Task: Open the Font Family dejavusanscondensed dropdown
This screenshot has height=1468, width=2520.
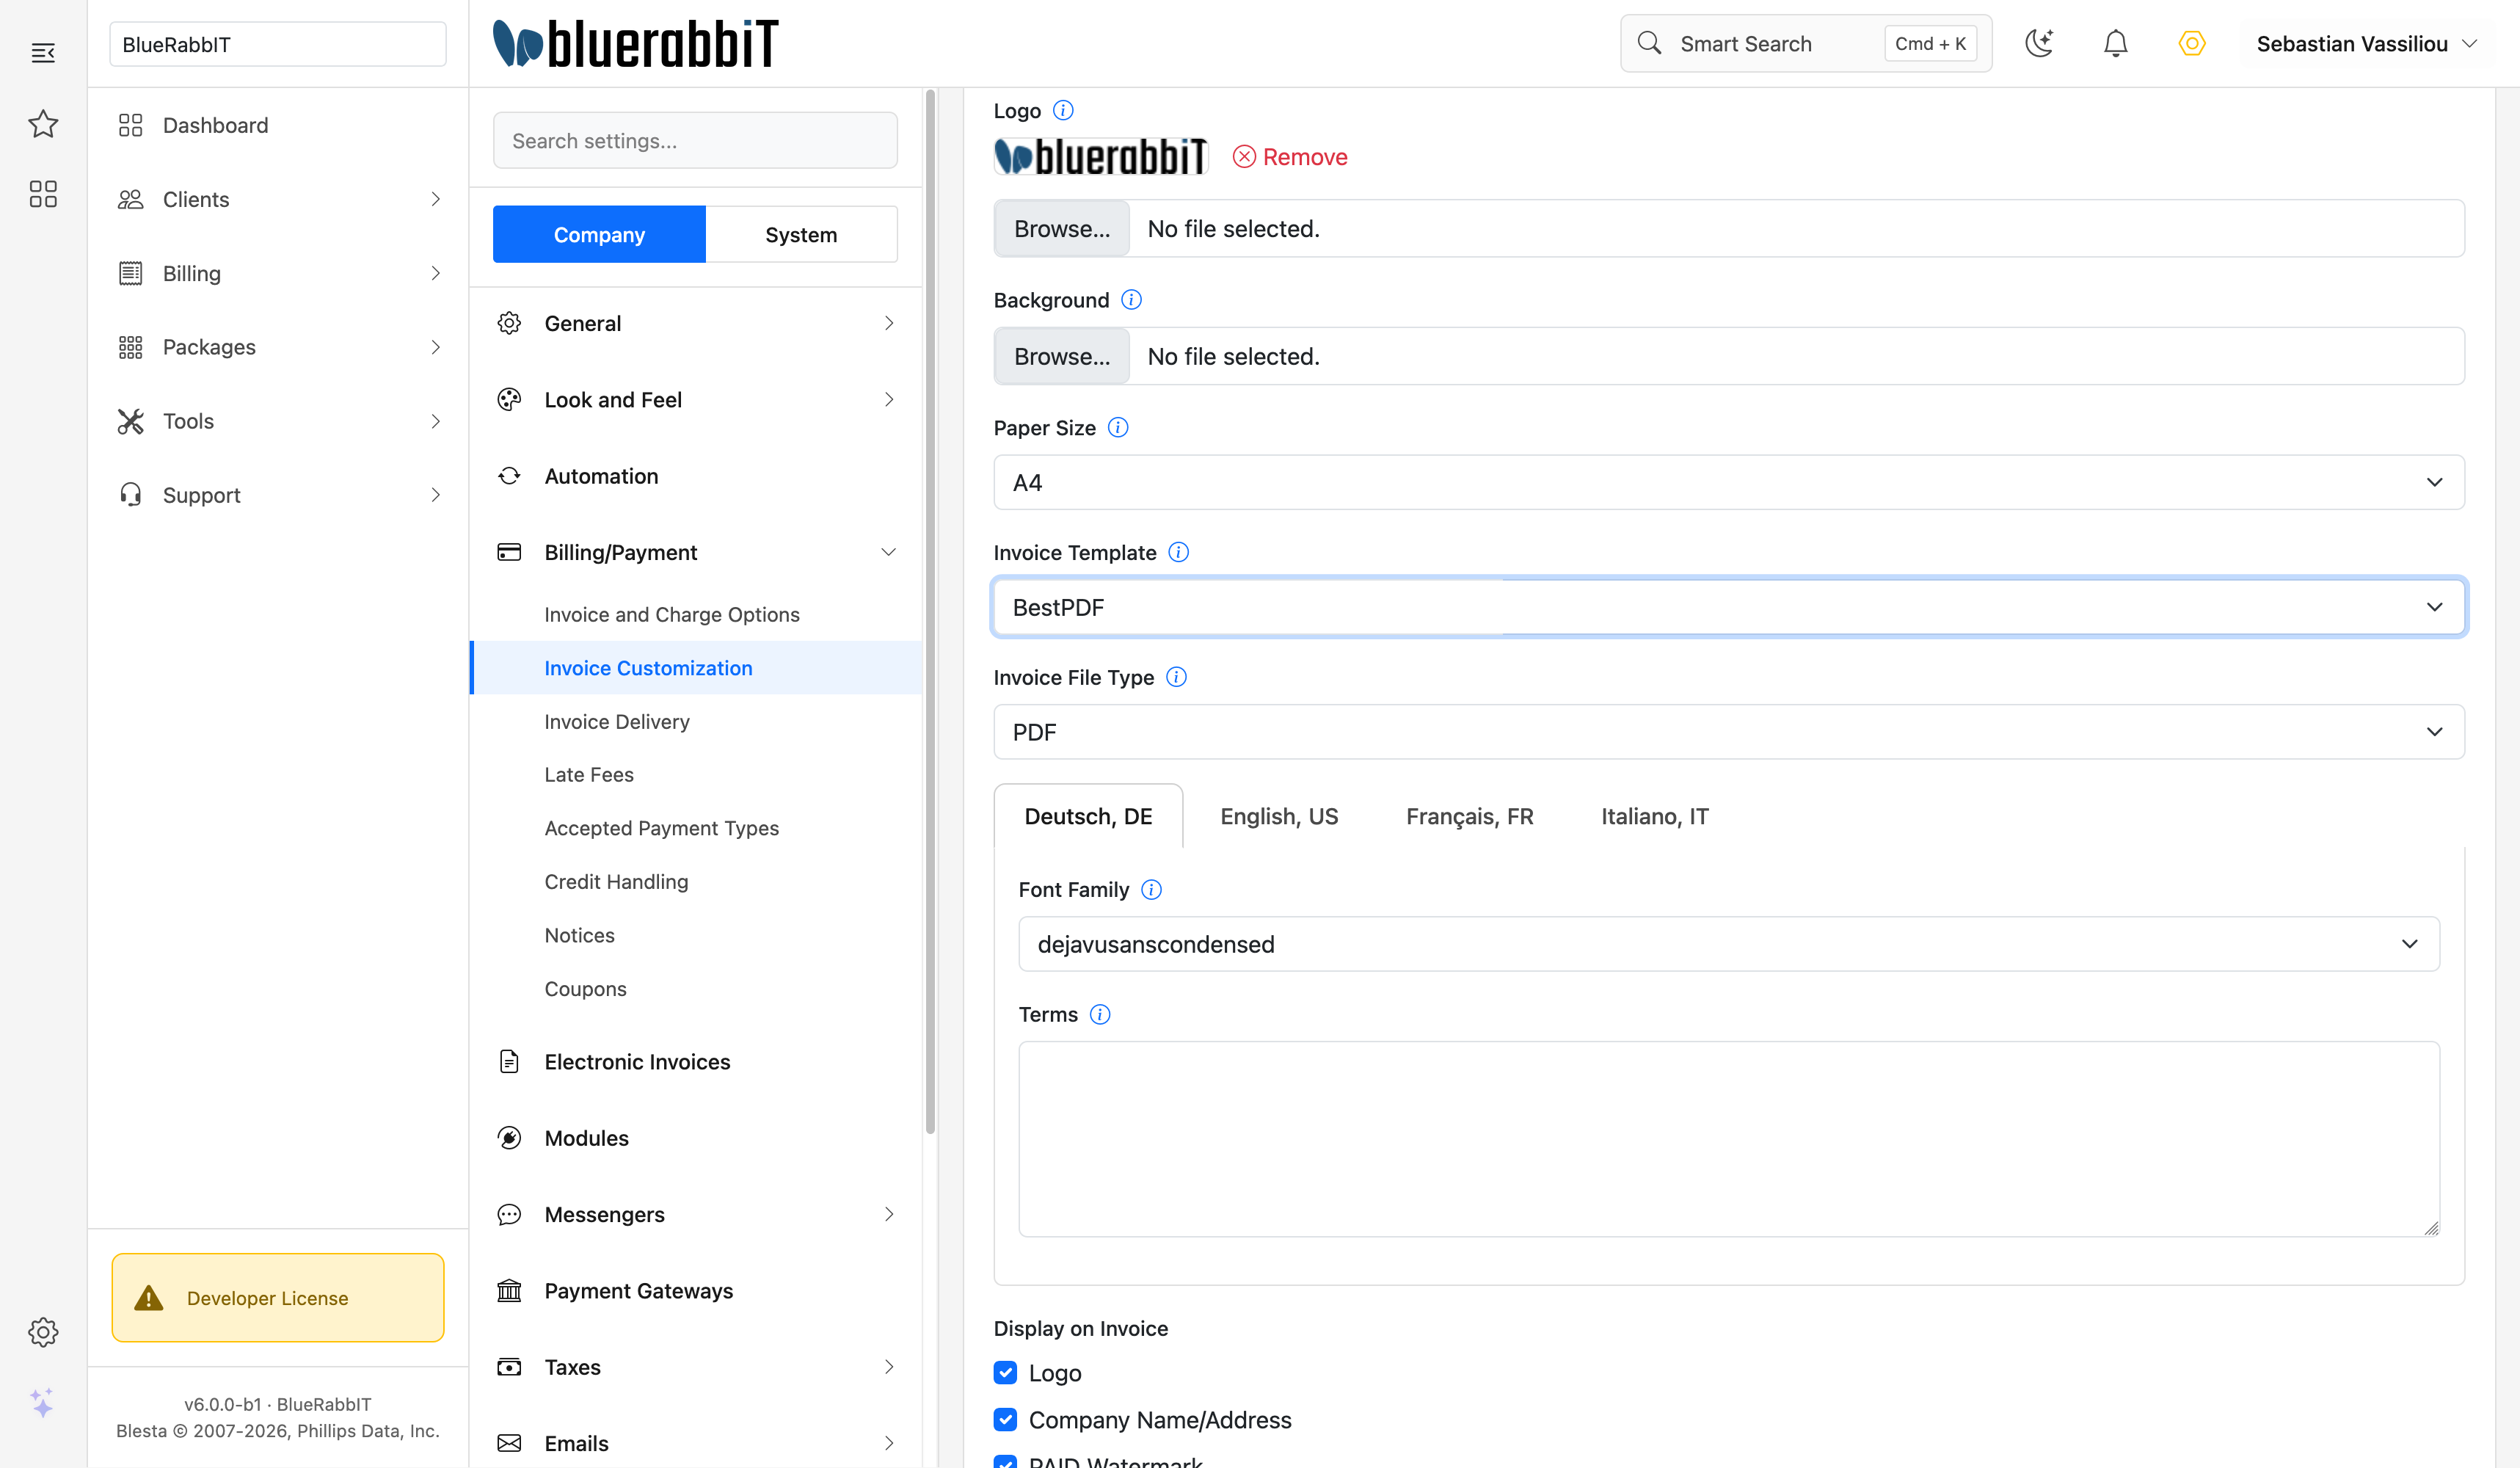Action: [1728, 944]
